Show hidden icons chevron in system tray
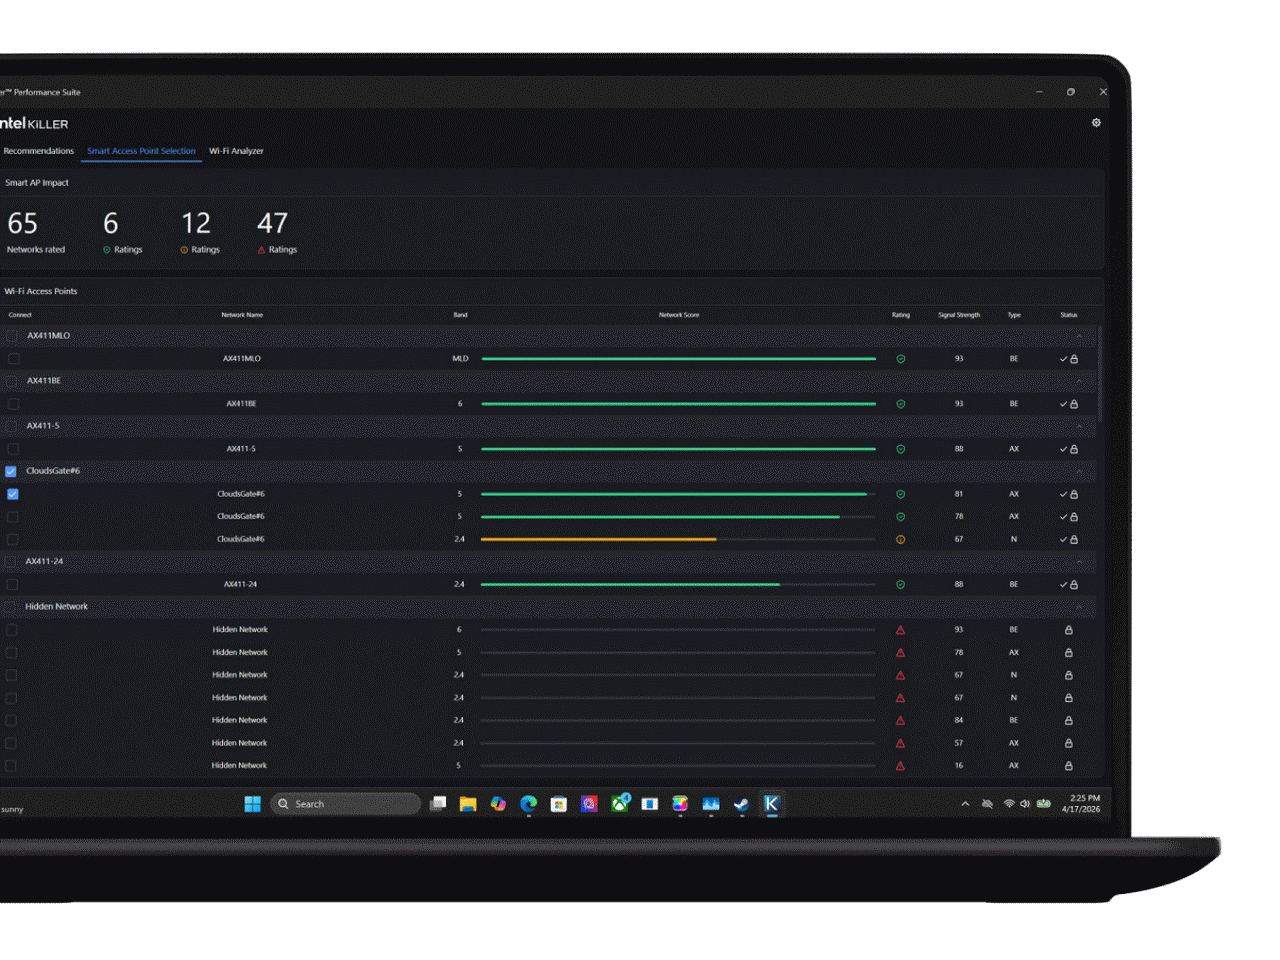 point(965,804)
